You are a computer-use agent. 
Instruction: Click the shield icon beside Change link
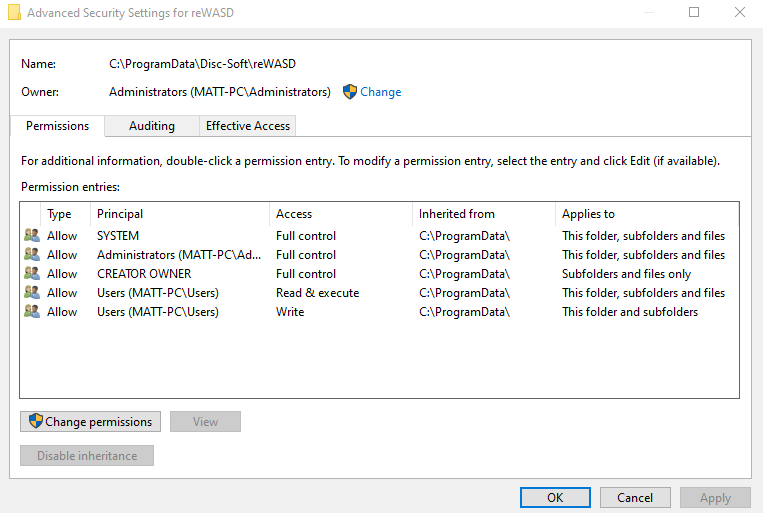click(x=349, y=92)
